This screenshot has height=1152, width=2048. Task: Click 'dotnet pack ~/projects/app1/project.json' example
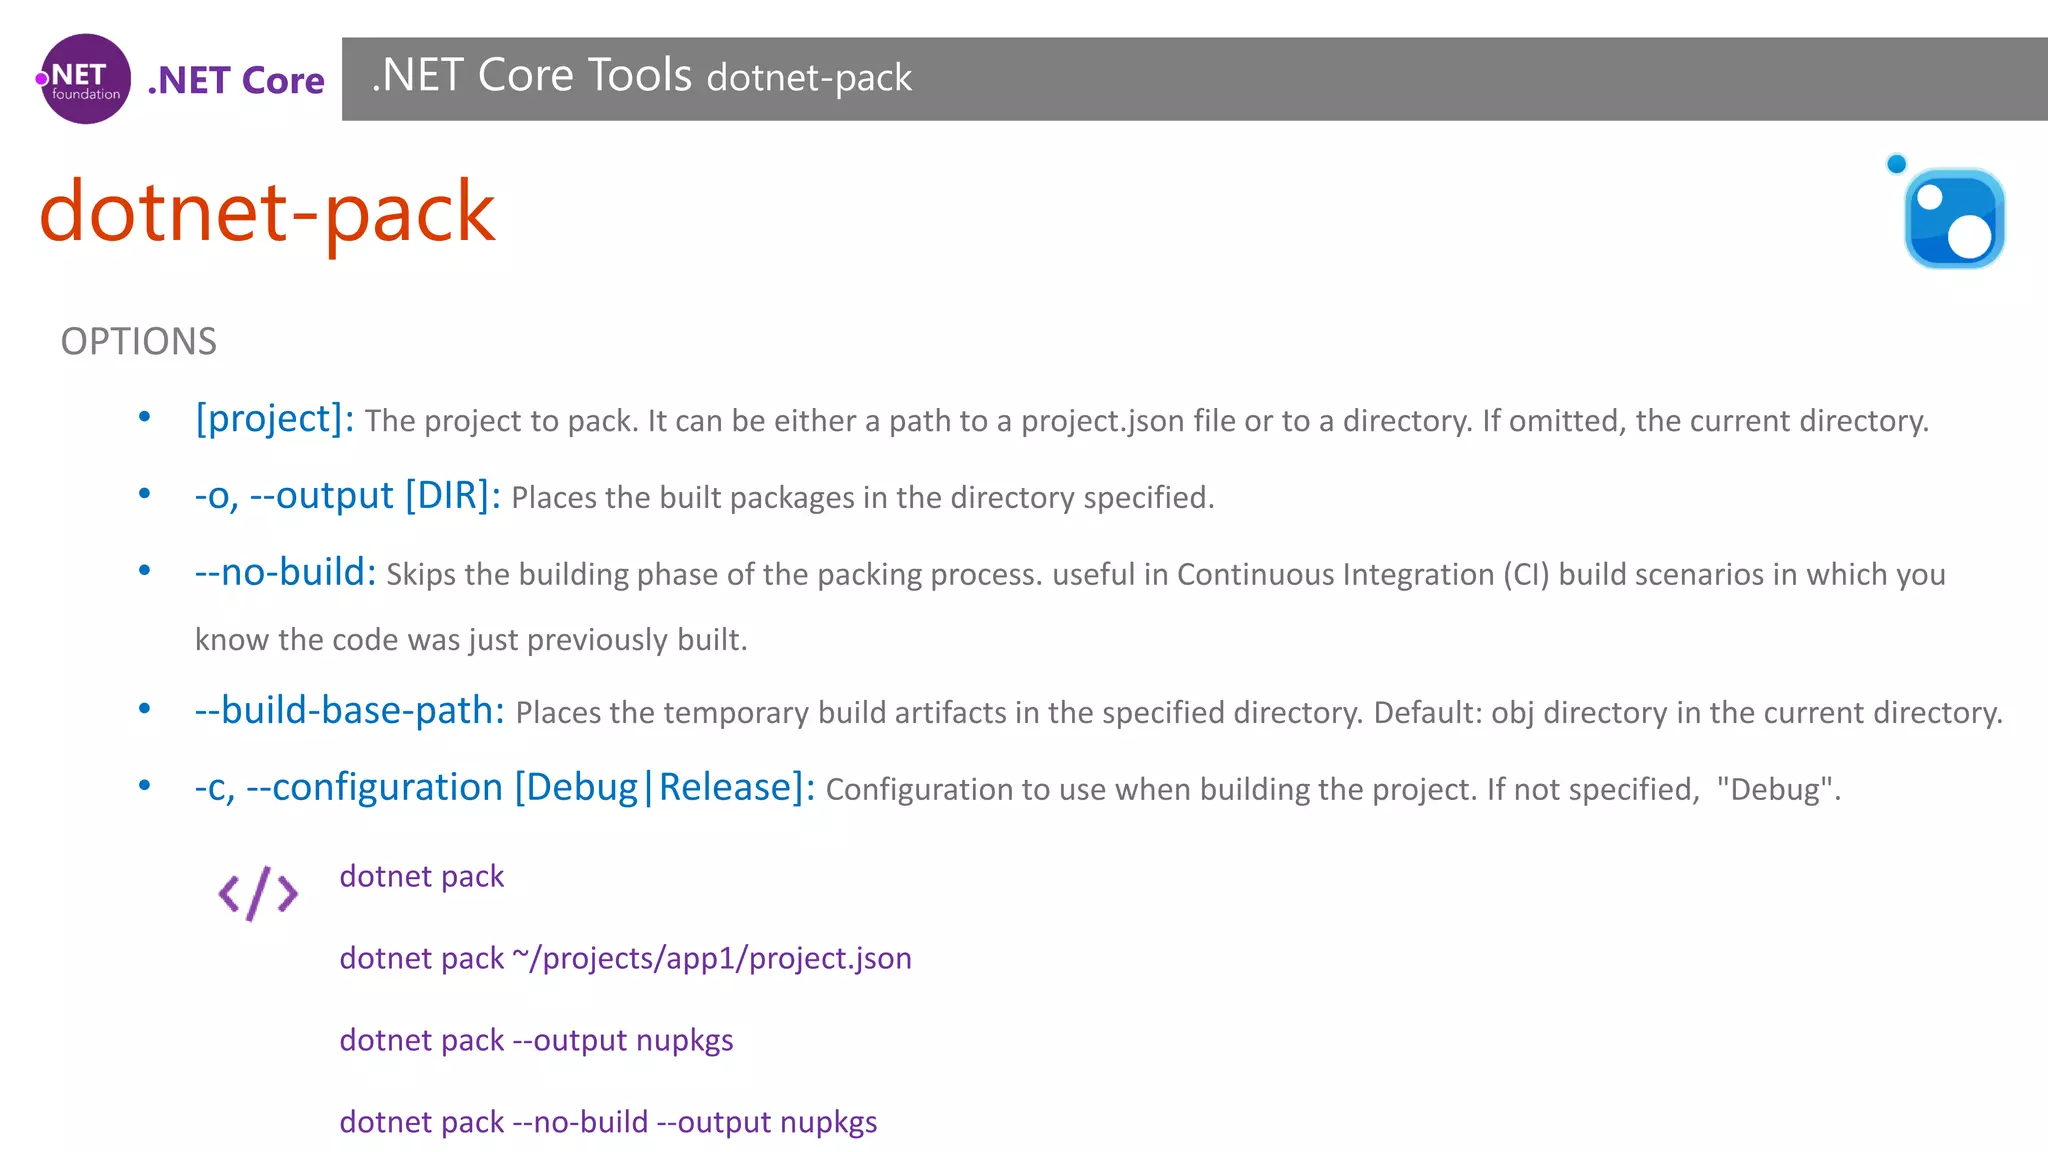[x=626, y=959]
